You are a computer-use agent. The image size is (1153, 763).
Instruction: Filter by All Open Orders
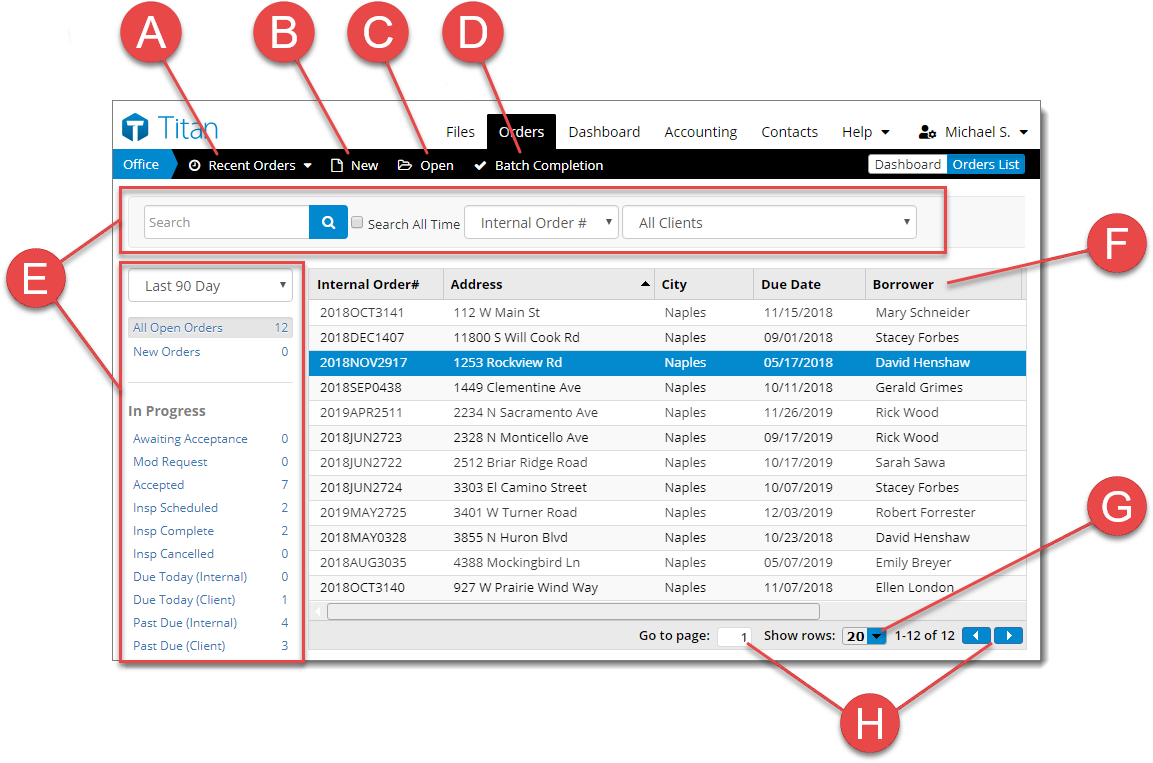click(210, 328)
